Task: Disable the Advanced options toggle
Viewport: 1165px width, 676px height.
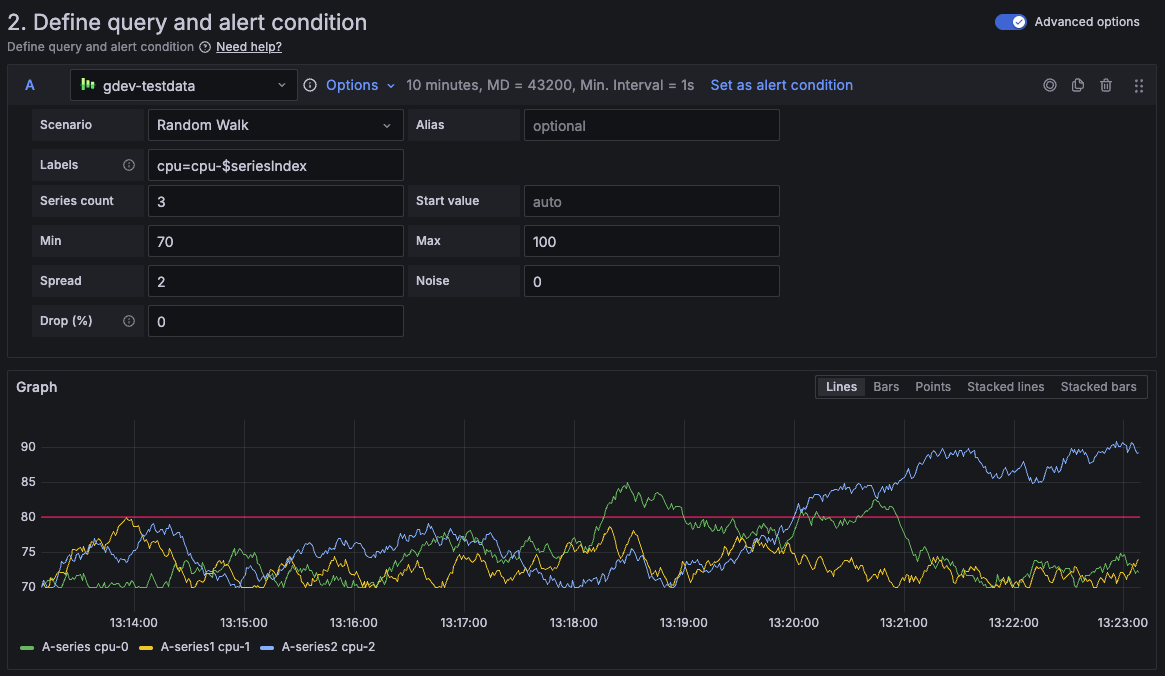Action: click(x=1011, y=21)
